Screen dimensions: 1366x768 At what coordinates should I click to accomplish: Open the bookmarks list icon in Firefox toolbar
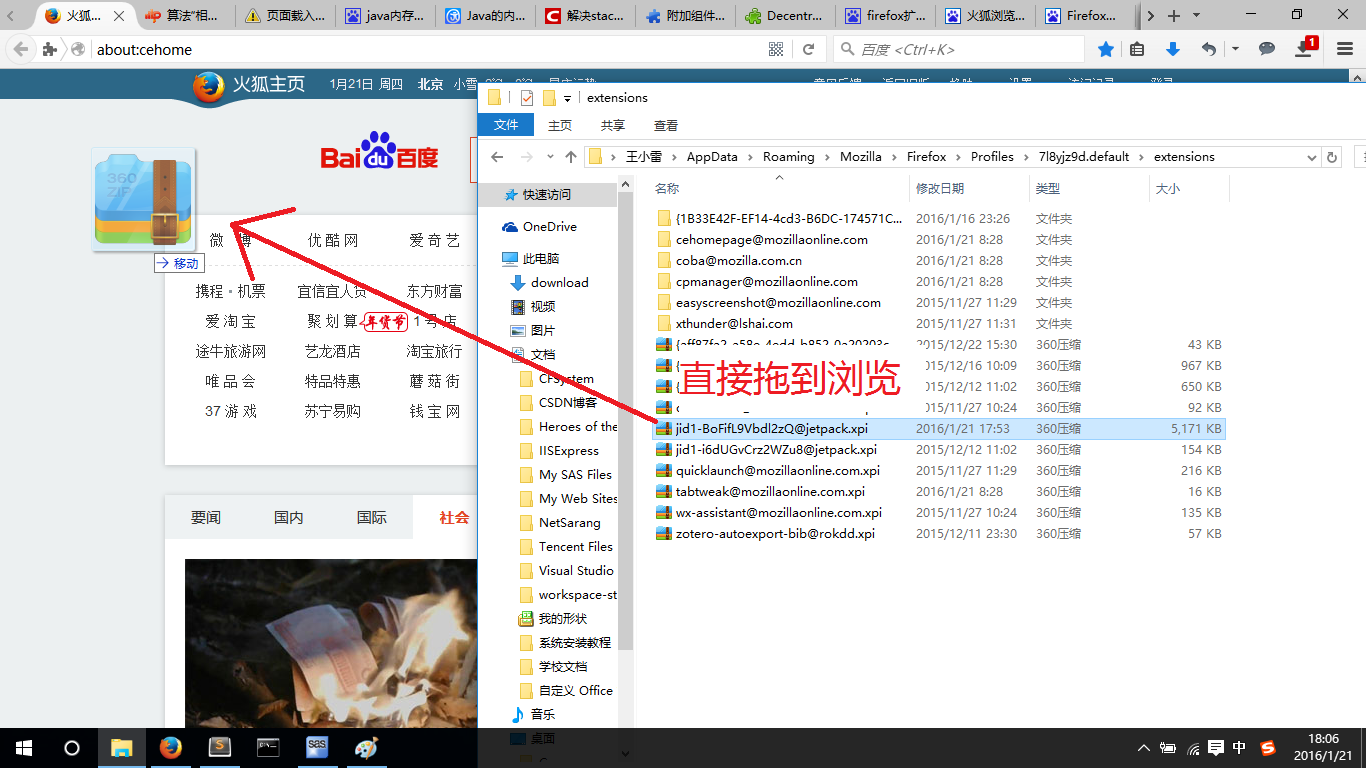tap(1137, 49)
